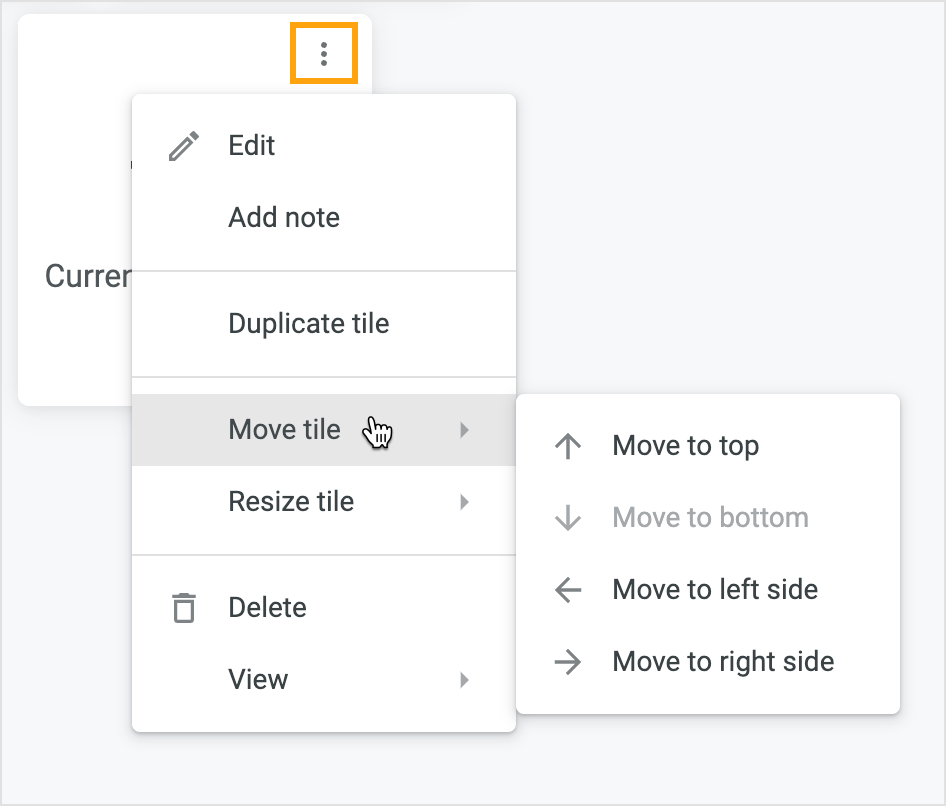The height and width of the screenshot is (806, 946).
Task: Choose the Move to left side text
Action: 715,590
